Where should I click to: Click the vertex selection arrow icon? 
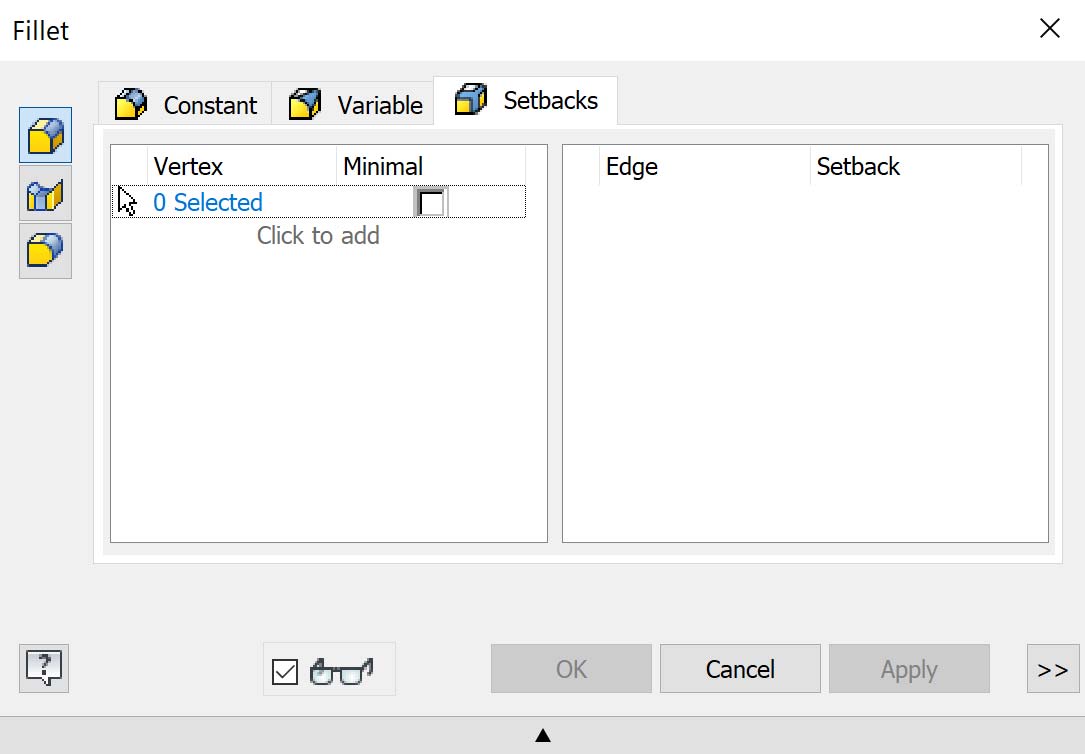click(x=127, y=202)
